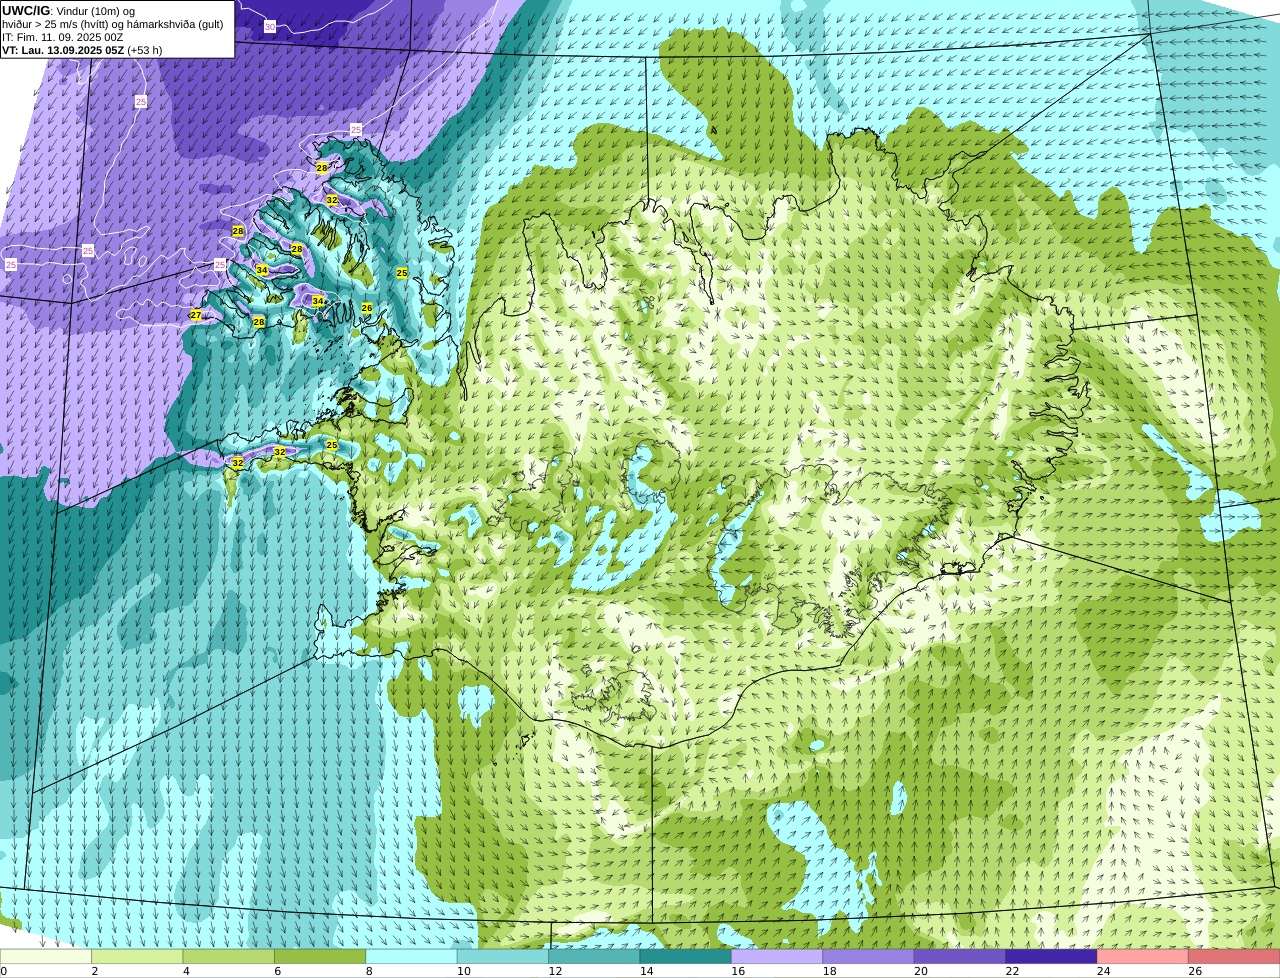Screen dimensions: 1280x978
Task: Click the 10–12 m/s legend swatch
Action: click(503, 957)
